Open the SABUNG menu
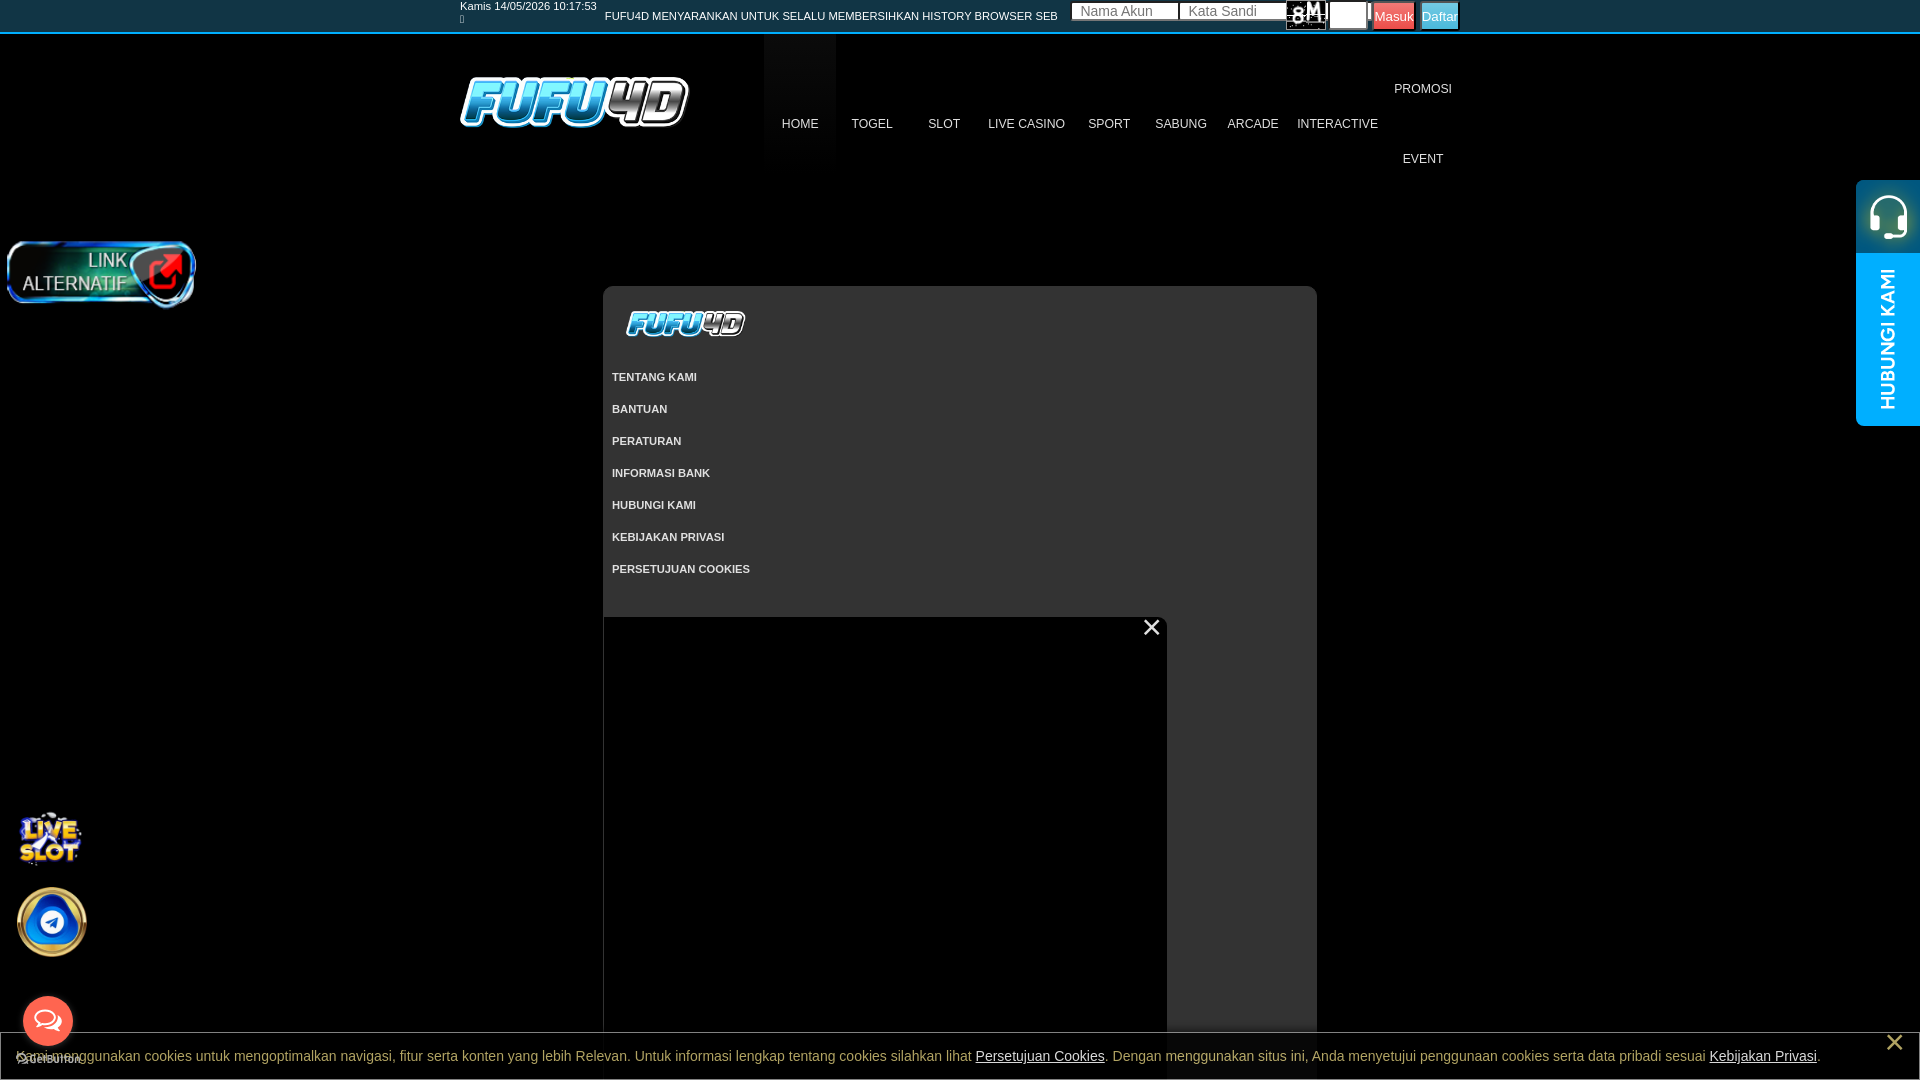This screenshot has width=1920, height=1080. [x=1181, y=124]
